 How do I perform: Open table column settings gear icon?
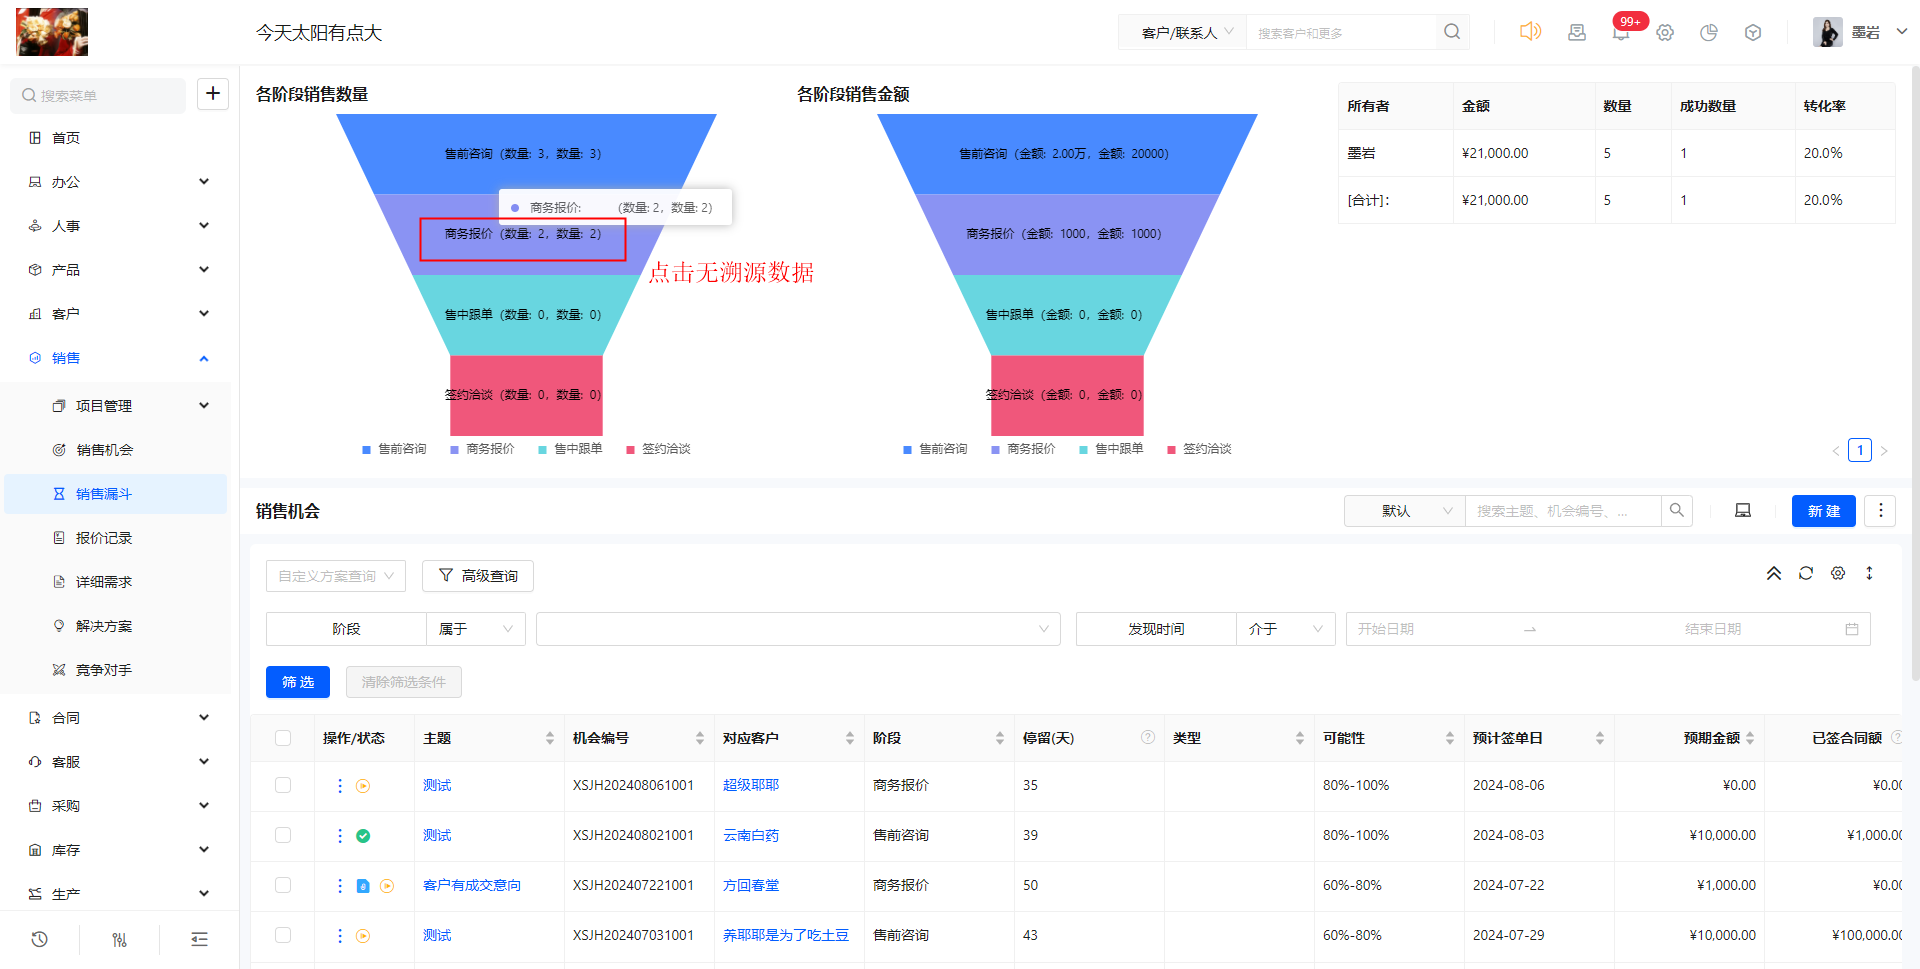(x=1838, y=573)
